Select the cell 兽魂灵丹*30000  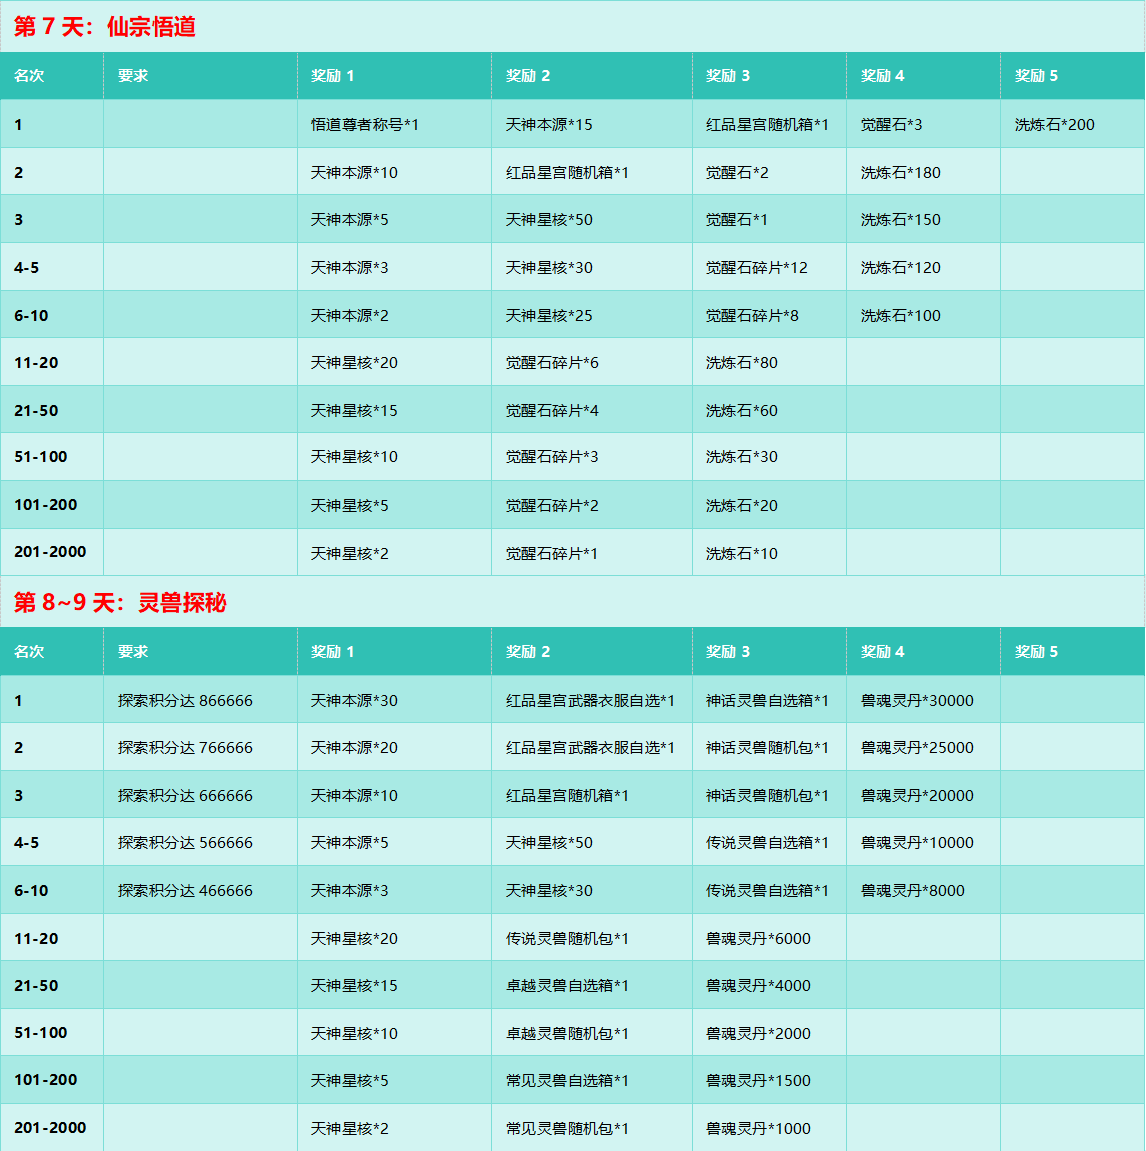923,700
